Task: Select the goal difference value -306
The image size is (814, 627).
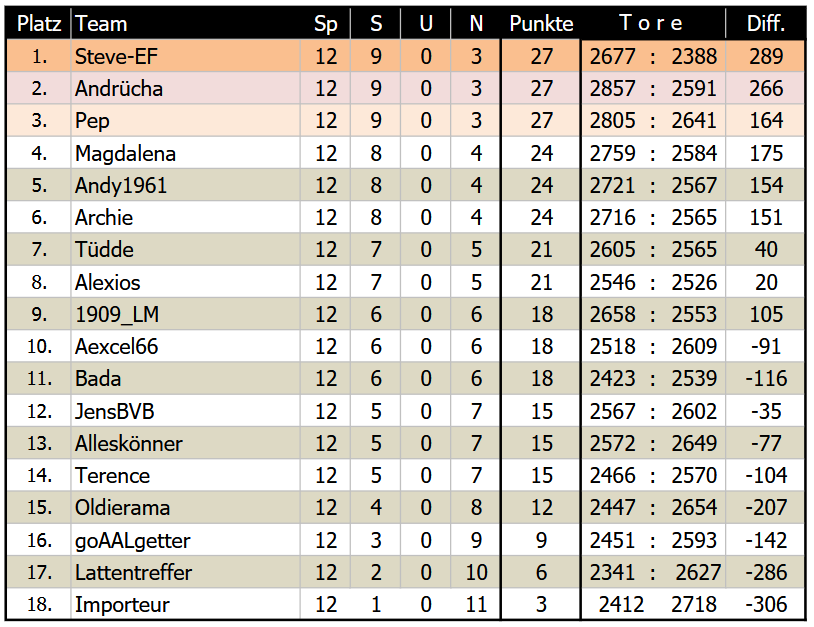Action: click(x=766, y=605)
